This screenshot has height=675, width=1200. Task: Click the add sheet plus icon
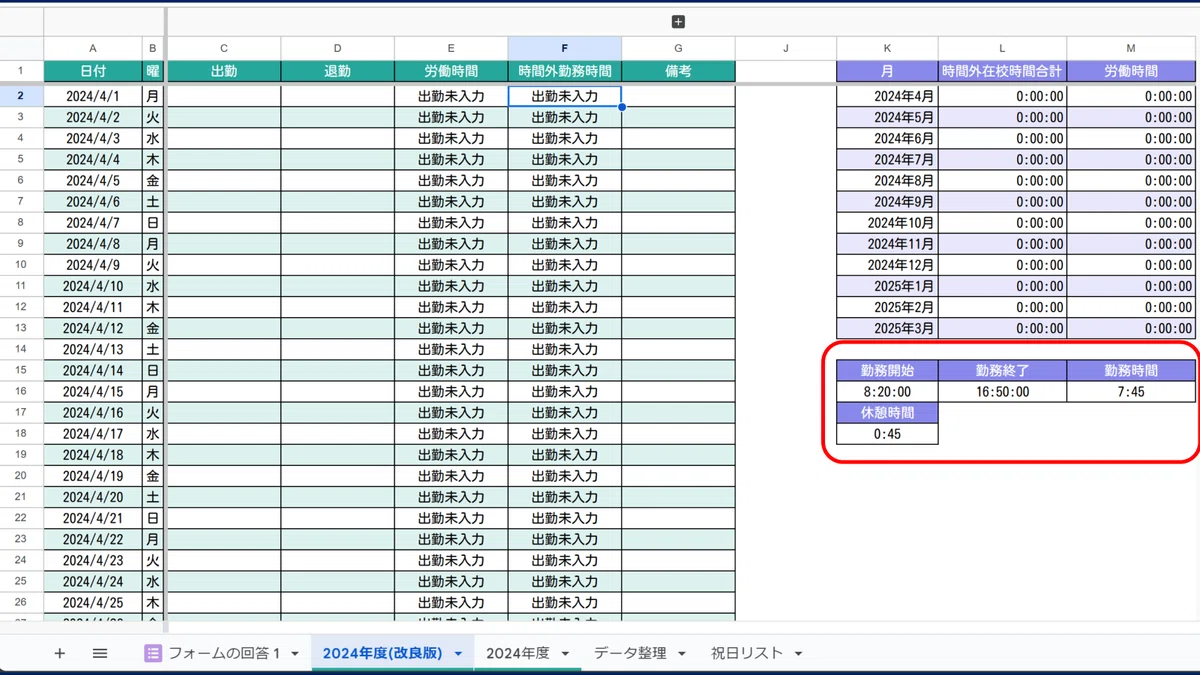click(59, 653)
